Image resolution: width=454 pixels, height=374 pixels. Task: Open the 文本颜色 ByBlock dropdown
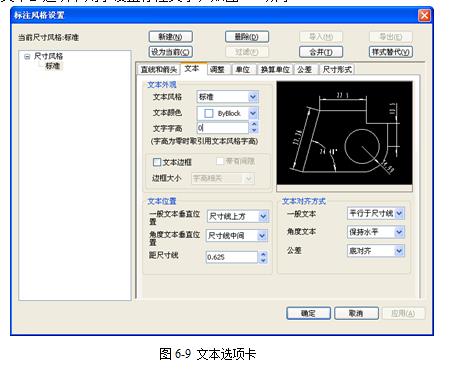253,113
